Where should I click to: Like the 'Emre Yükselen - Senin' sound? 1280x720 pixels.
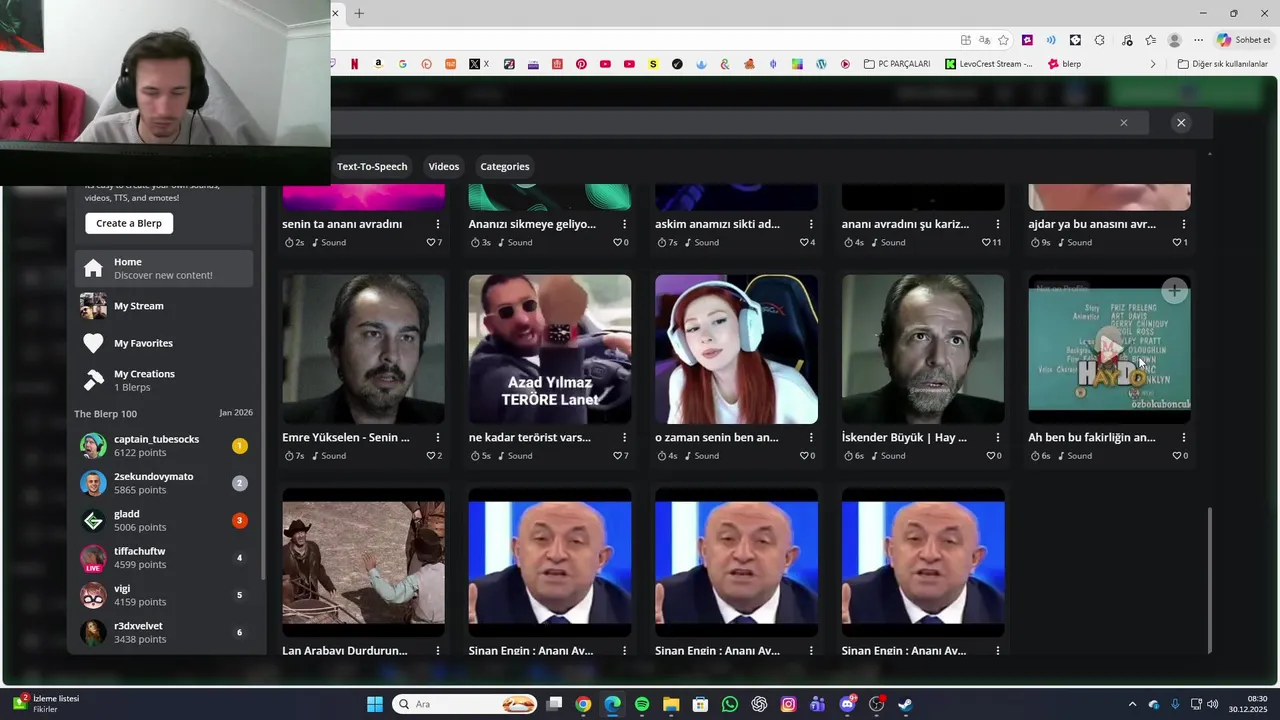(431, 455)
